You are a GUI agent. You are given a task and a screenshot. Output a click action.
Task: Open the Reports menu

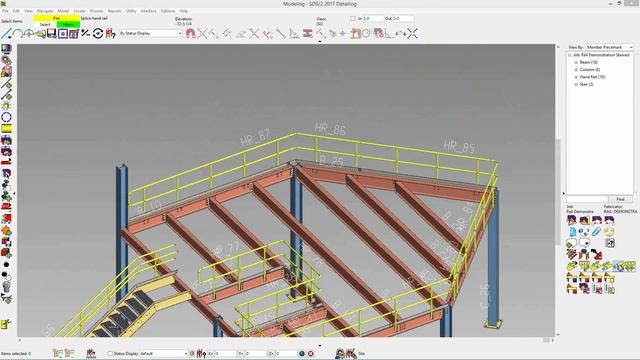(114, 11)
